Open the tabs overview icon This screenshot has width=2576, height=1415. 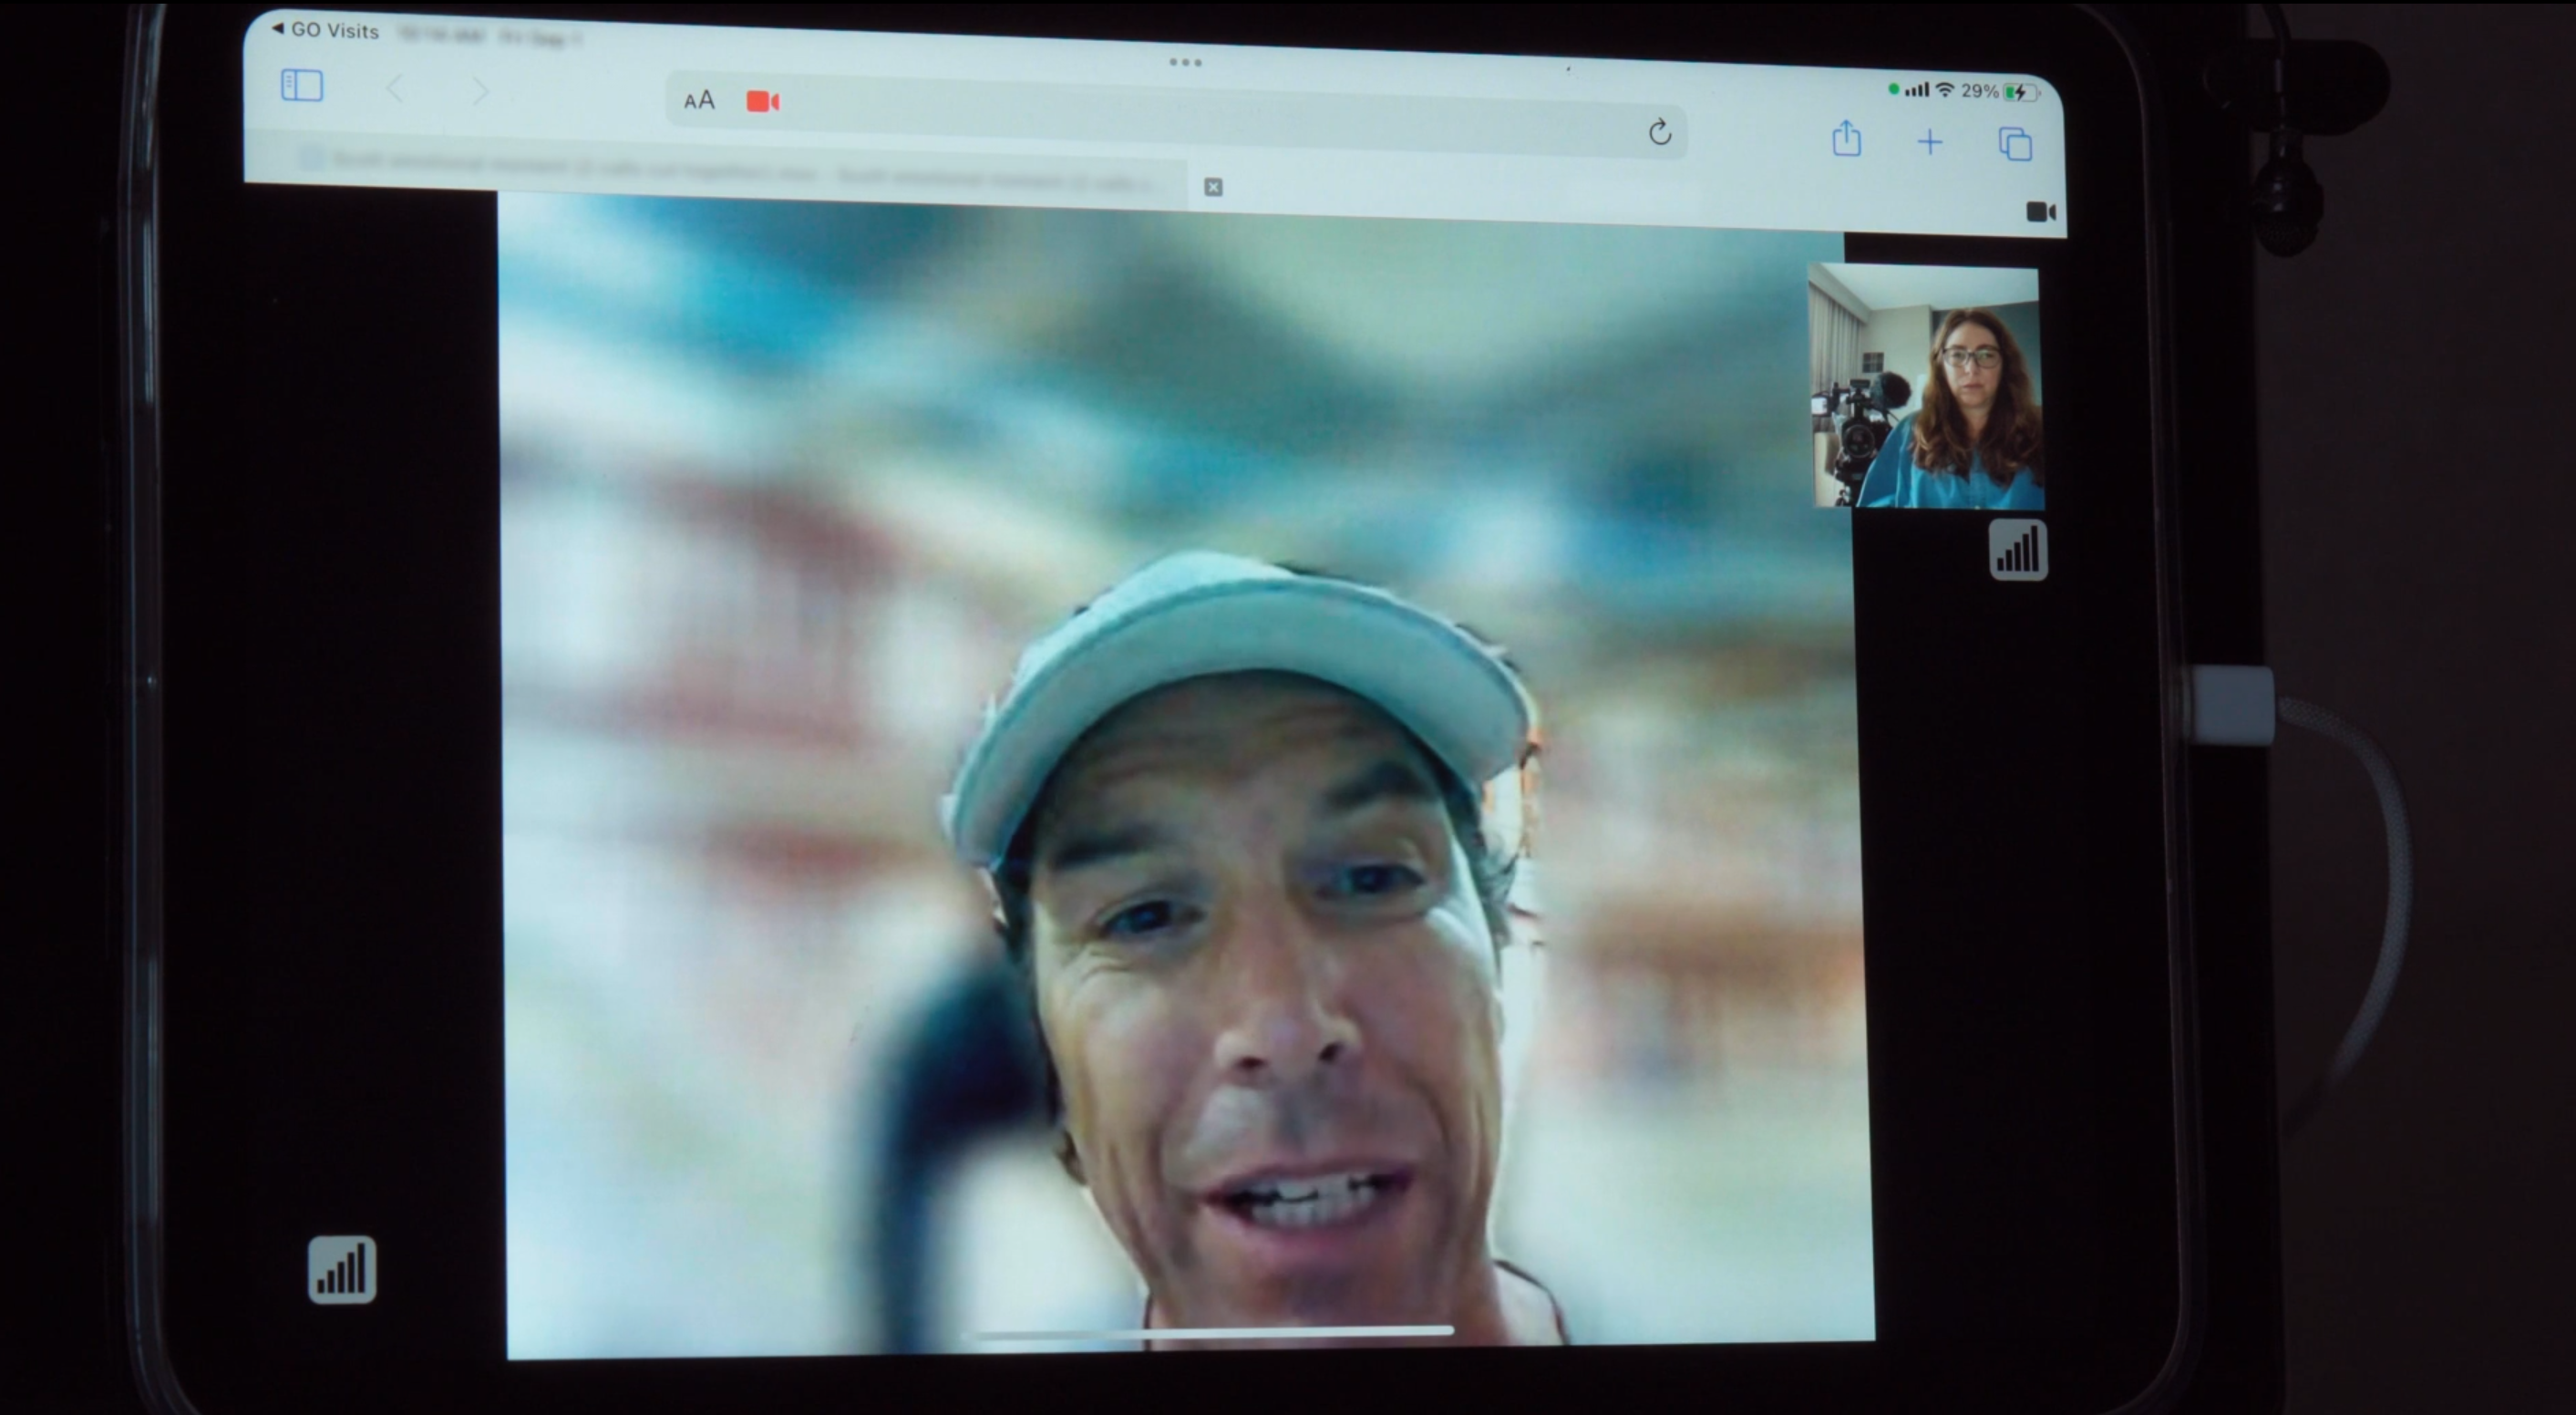pos(2015,144)
